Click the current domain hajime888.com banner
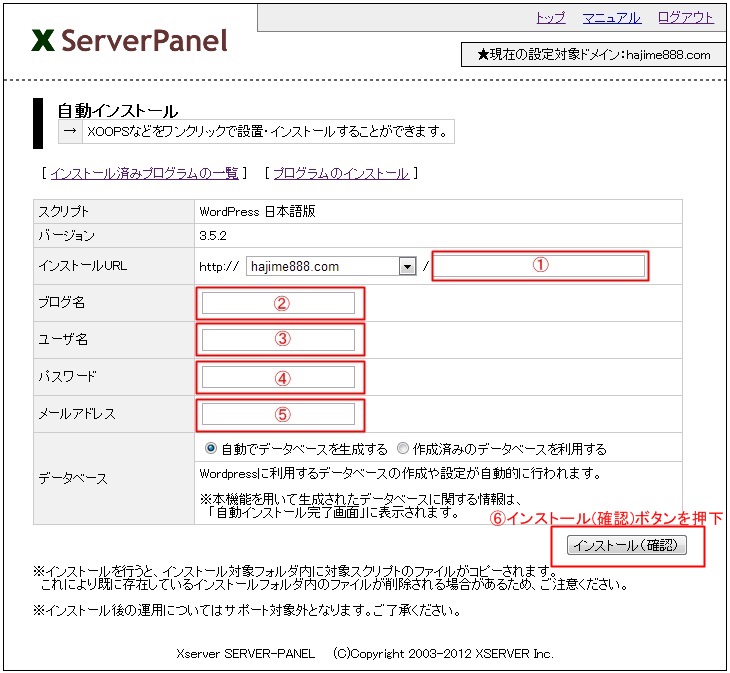The image size is (730, 673). (x=594, y=54)
